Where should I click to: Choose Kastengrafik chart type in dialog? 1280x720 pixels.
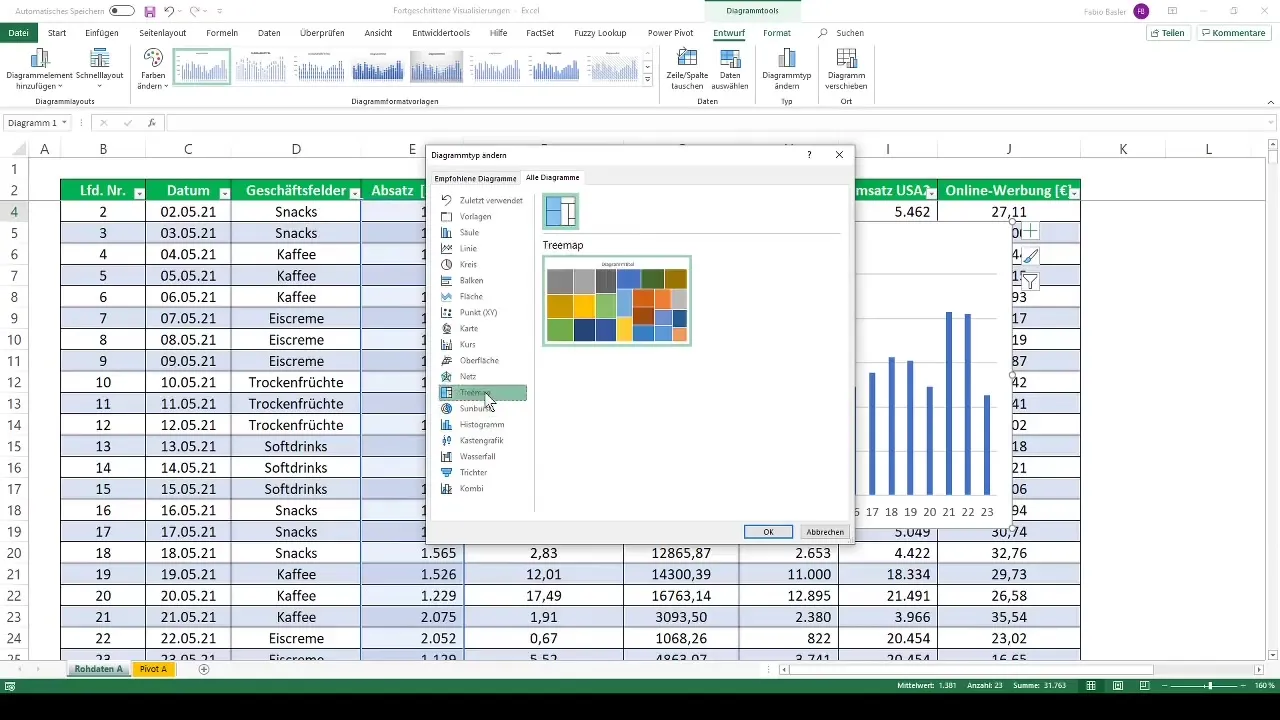click(482, 440)
